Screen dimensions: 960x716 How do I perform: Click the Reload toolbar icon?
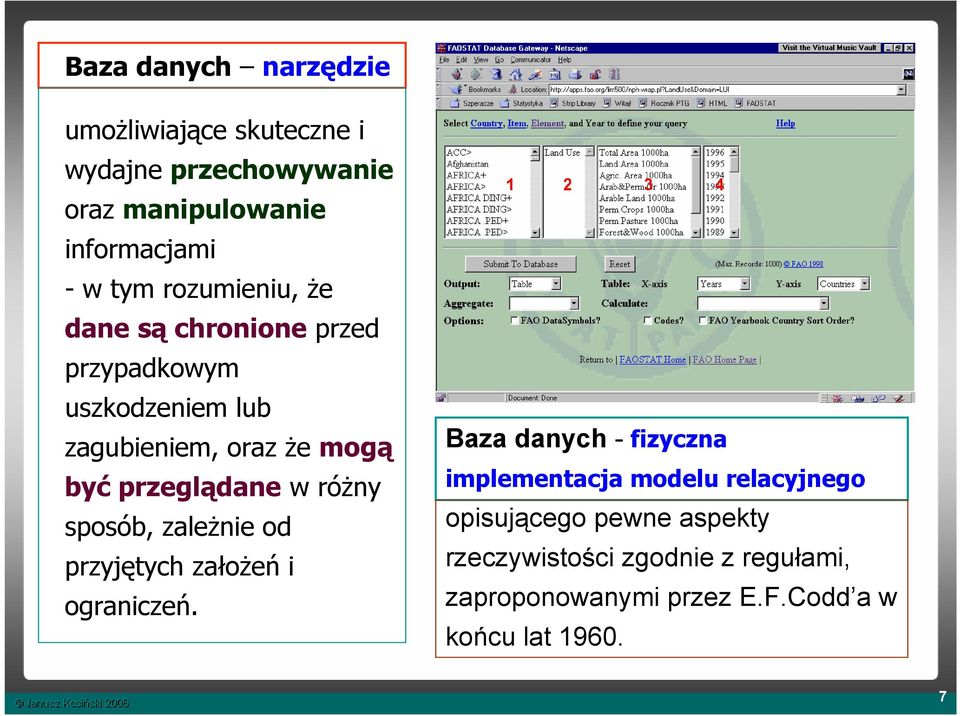pyautogui.click(x=497, y=74)
